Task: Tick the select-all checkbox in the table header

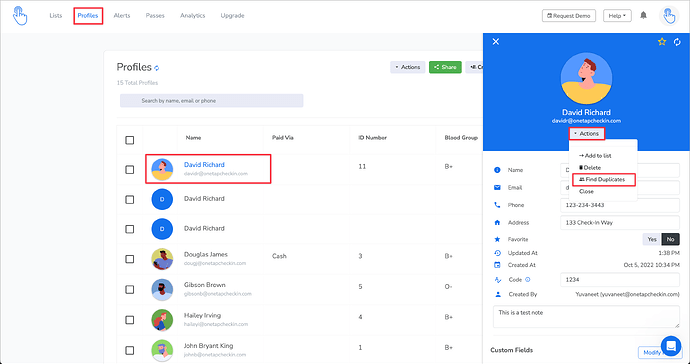Action: (129, 140)
